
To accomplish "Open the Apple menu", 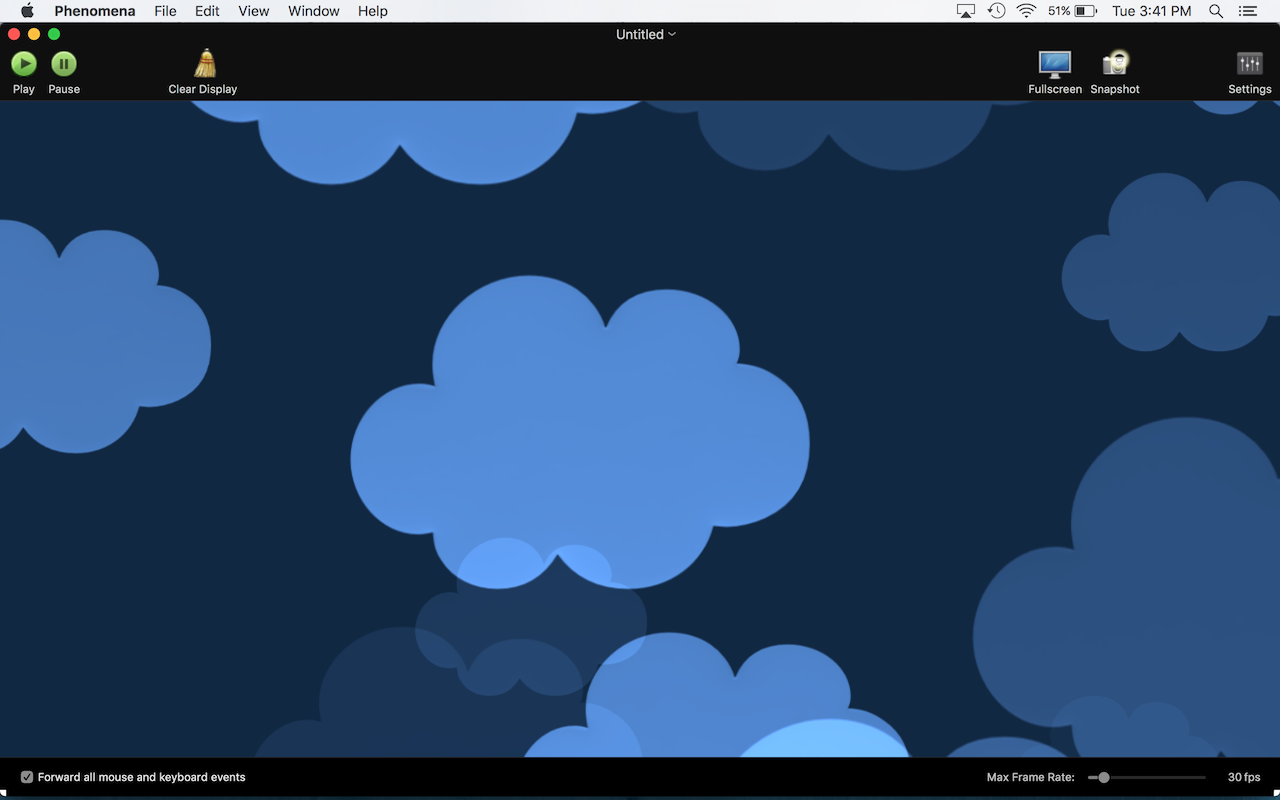I will 27,11.
